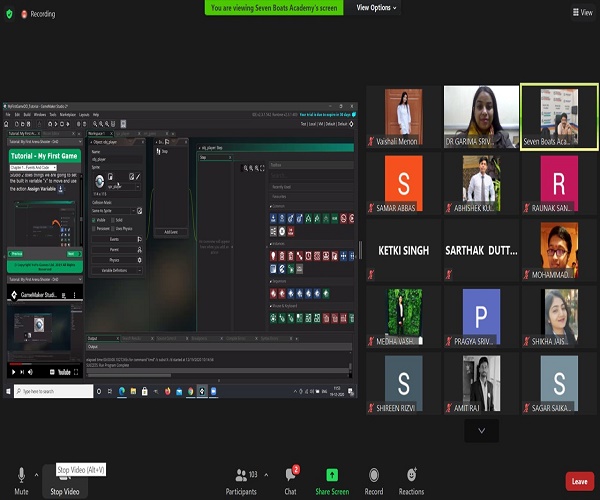Screen dimensions: 600x500
Task: Click the tutorial Previous button
Action: pyautogui.click(x=16, y=254)
